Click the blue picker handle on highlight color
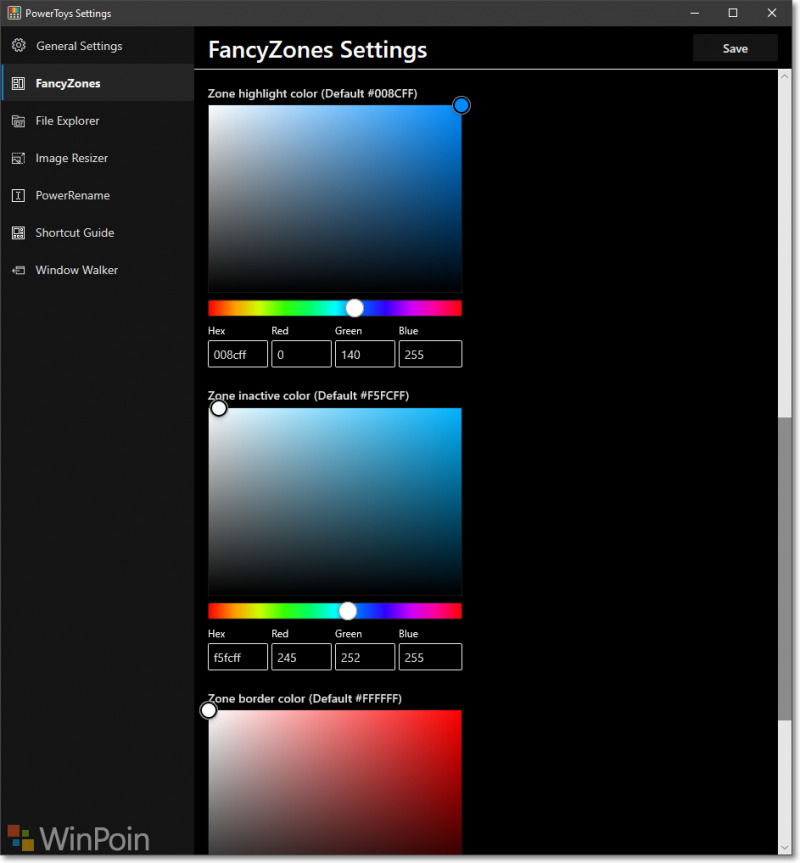The image size is (800, 863). 461,105
